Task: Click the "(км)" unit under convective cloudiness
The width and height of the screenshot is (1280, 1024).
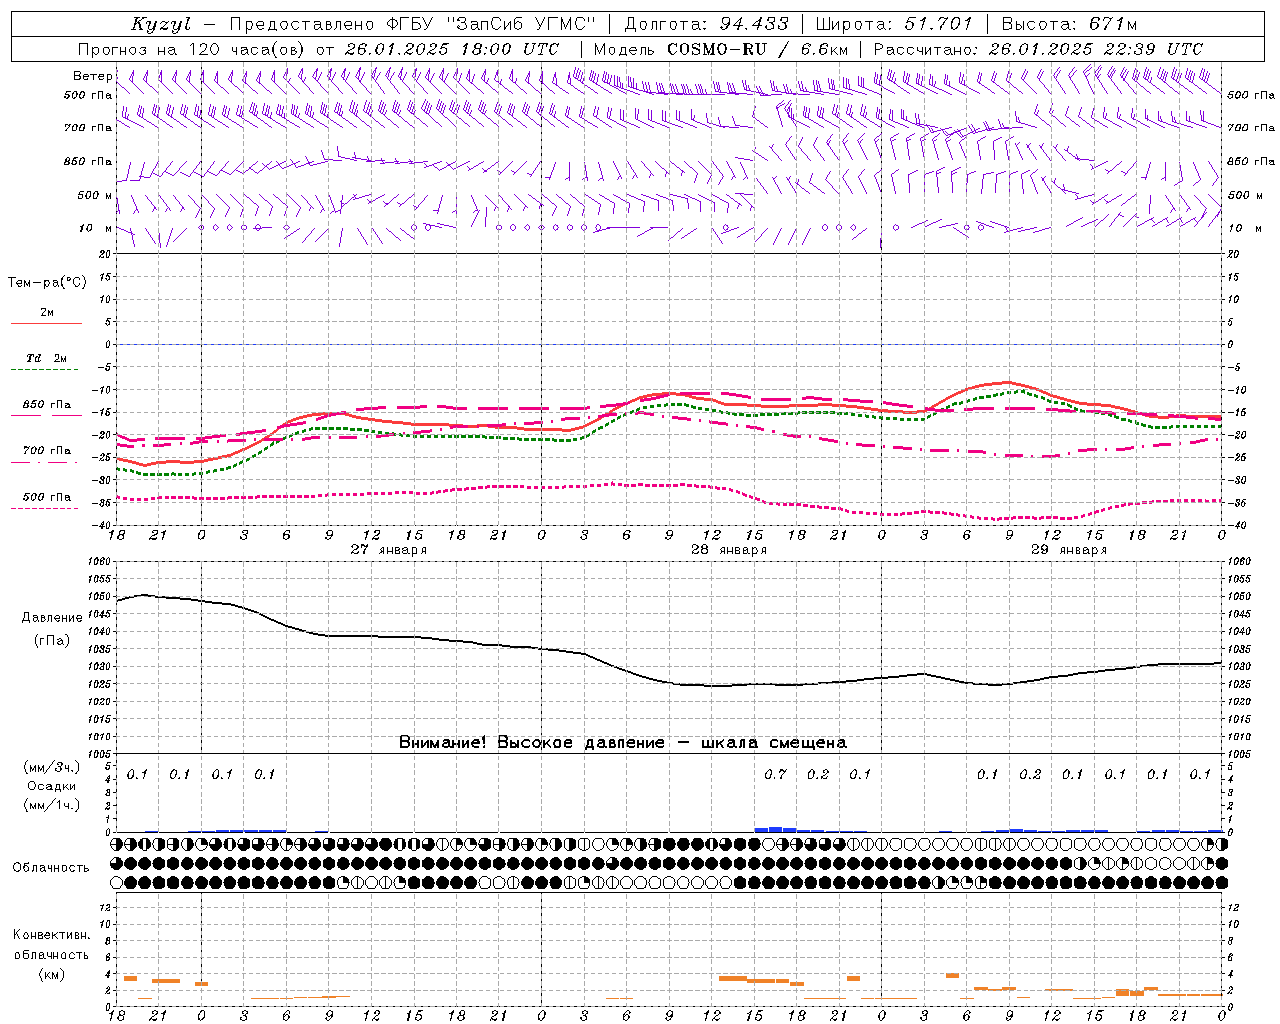Action: coord(52,974)
